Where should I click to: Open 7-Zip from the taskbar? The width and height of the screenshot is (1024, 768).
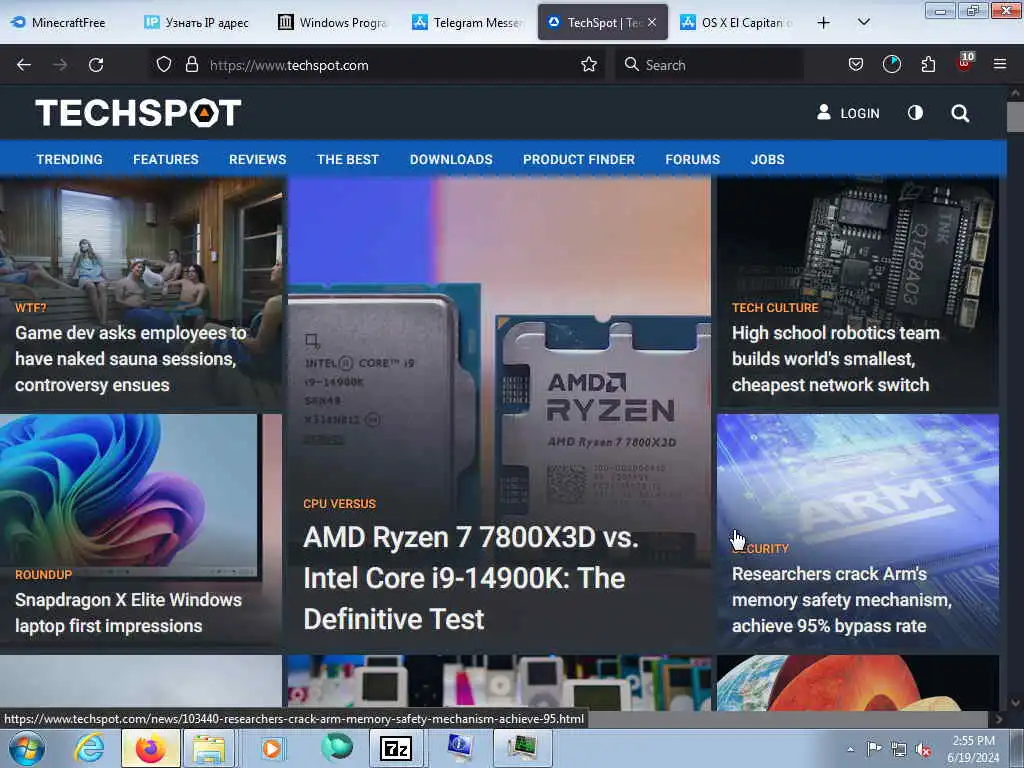pyautogui.click(x=396, y=748)
